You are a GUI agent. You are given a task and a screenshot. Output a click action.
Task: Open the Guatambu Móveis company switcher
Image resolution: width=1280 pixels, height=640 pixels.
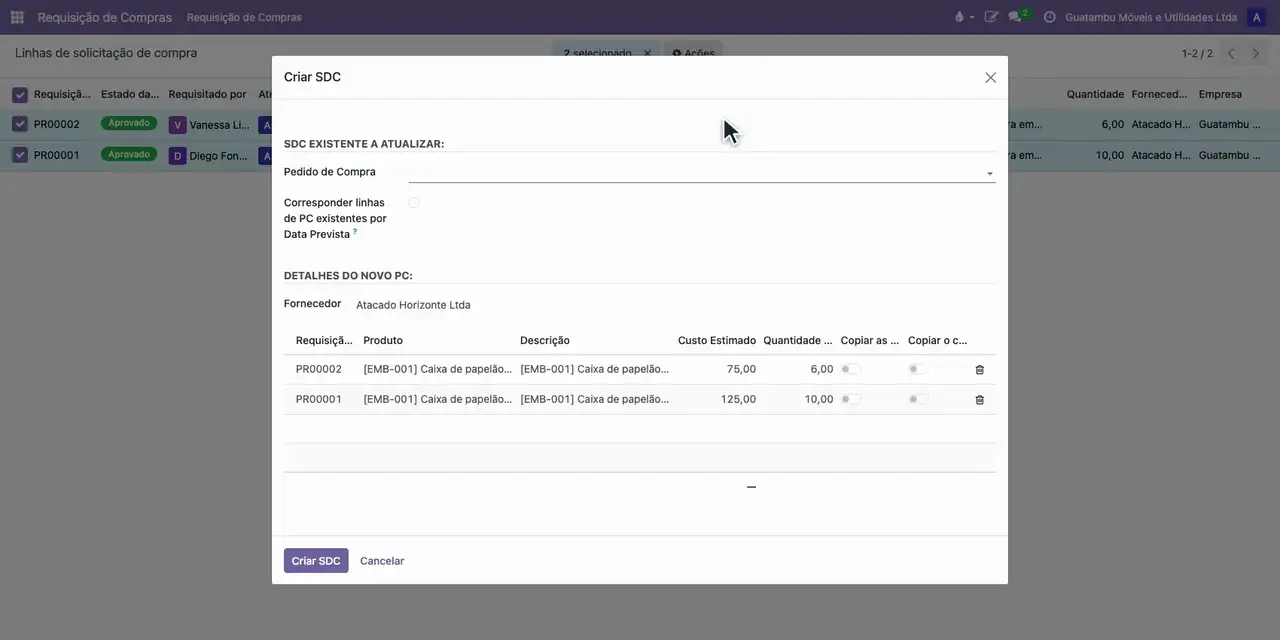pos(1151,17)
